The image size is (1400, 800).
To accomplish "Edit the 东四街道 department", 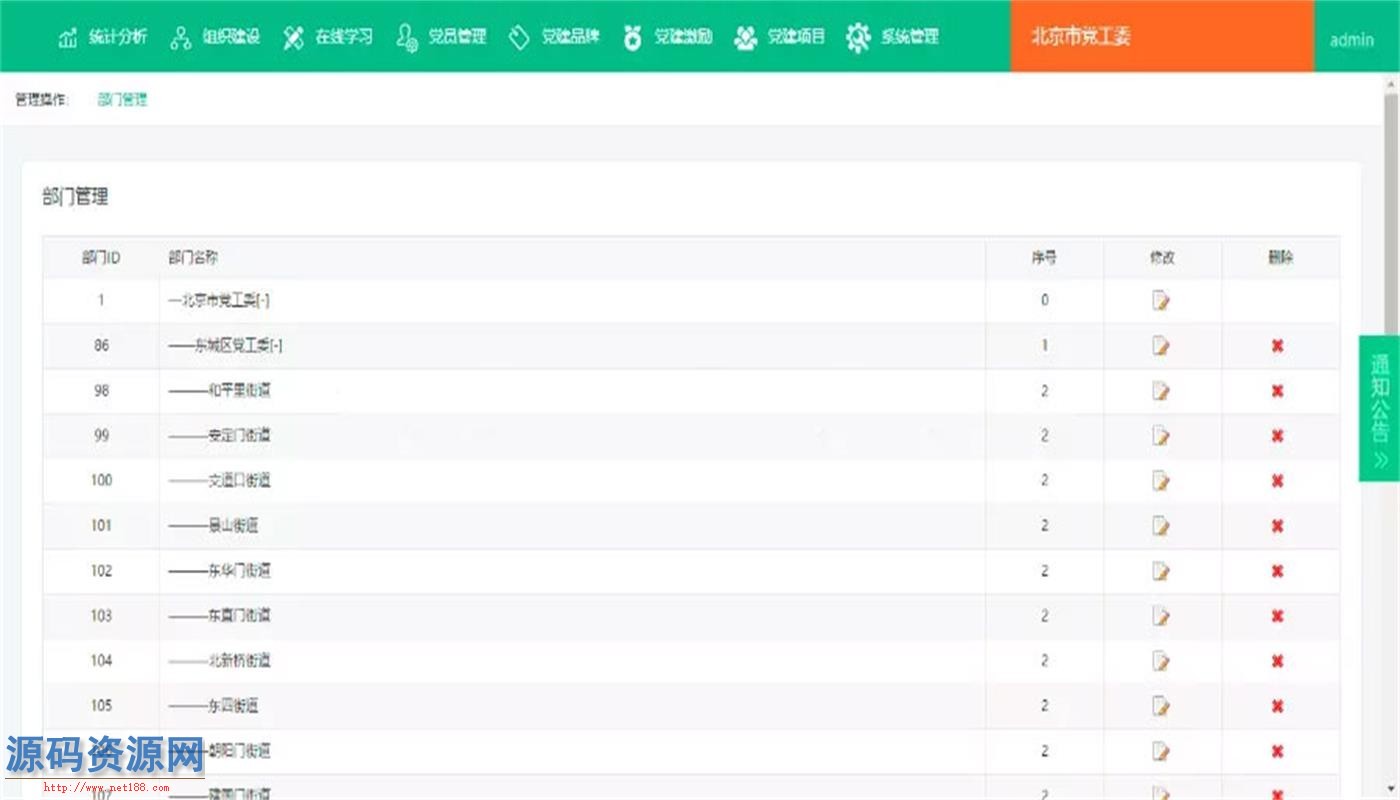I will click(x=1161, y=706).
